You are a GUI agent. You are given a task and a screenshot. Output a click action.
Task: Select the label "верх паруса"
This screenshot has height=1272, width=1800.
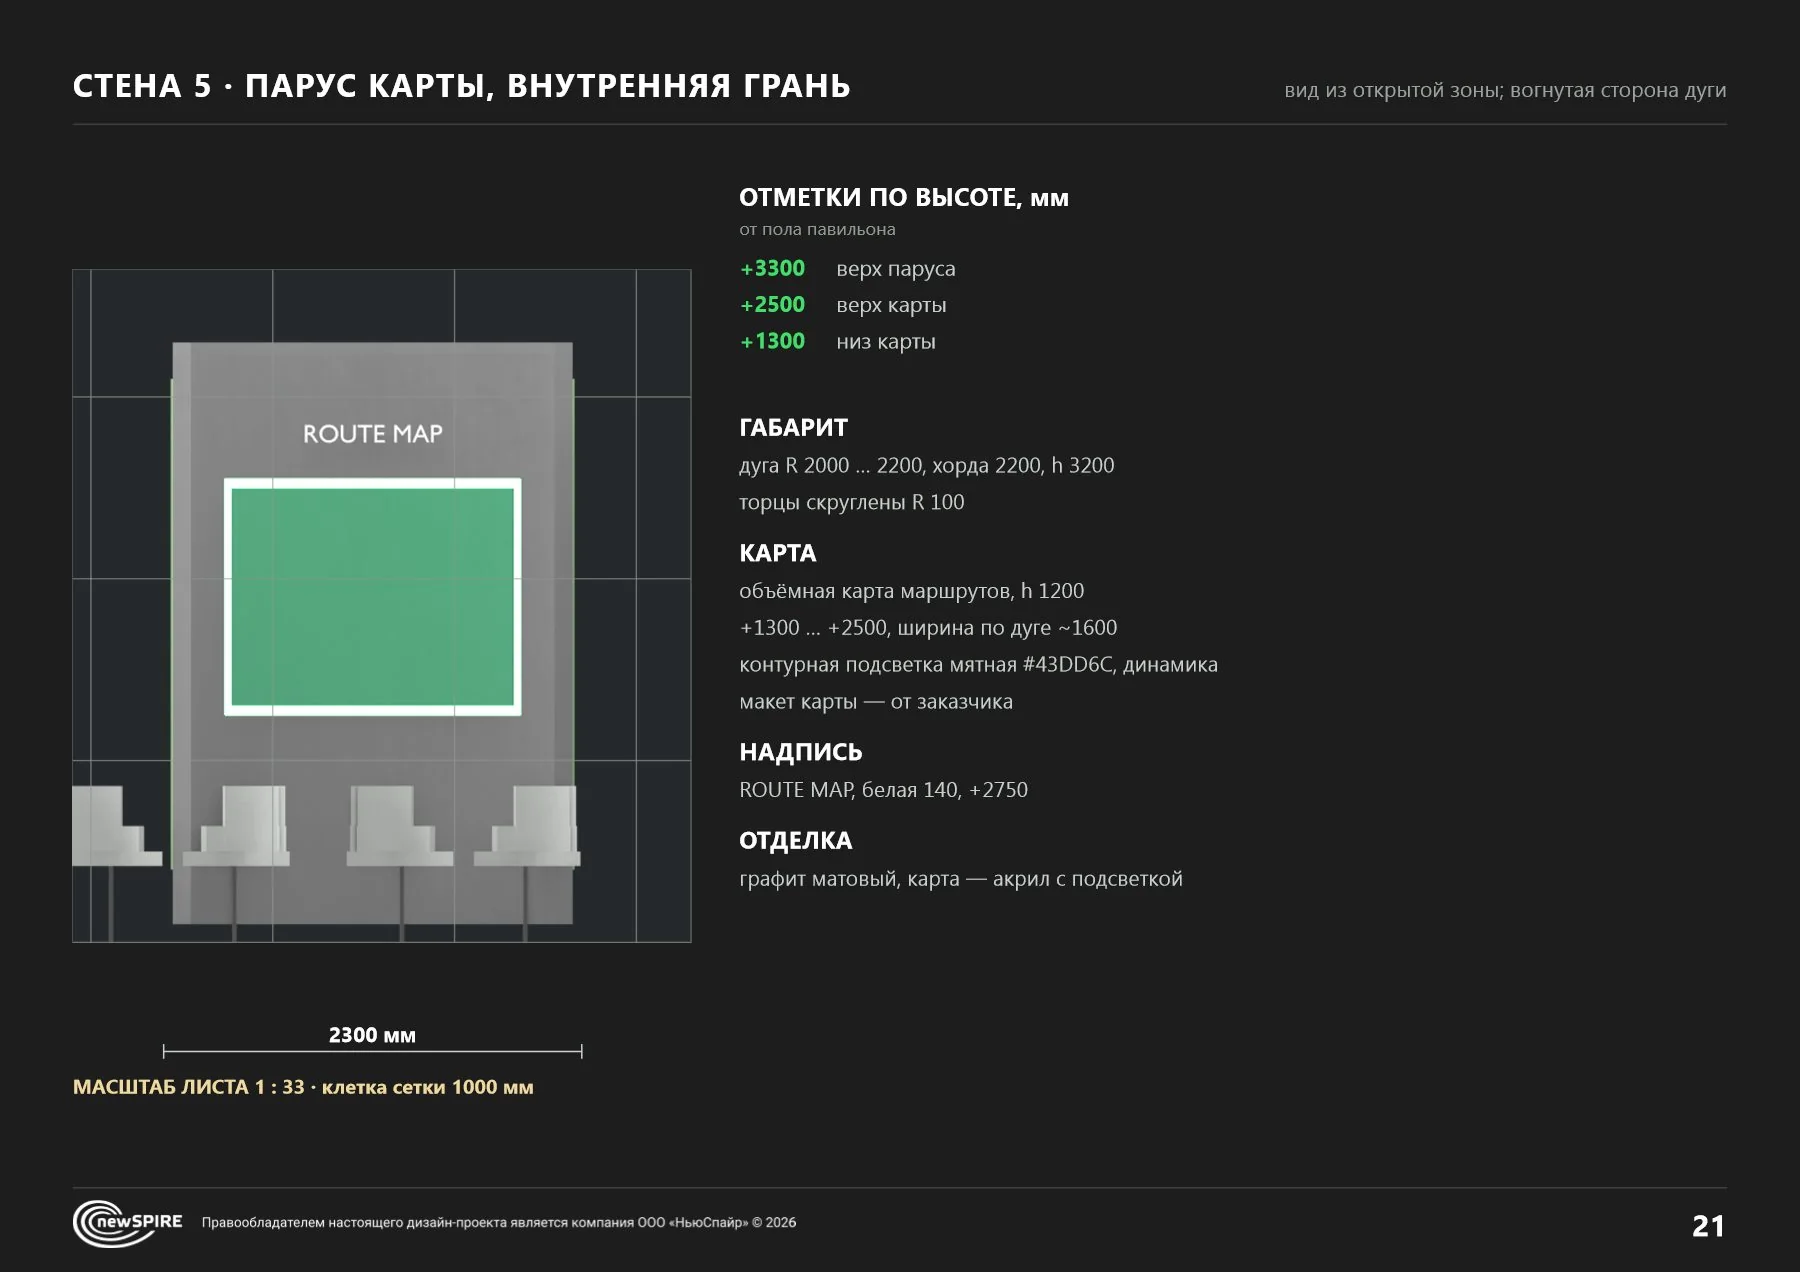tap(896, 269)
